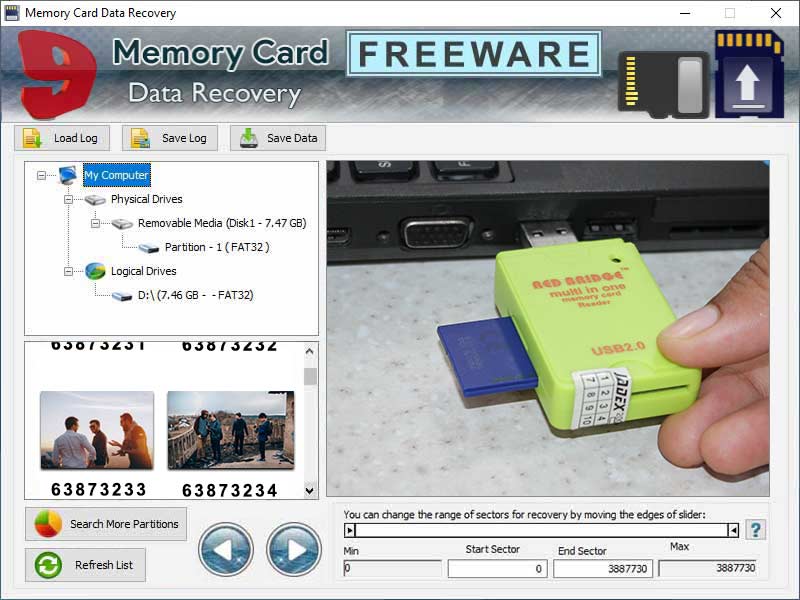Click the left navigation arrow button
Screen dimensions: 800x600
pyautogui.click(x=227, y=551)
